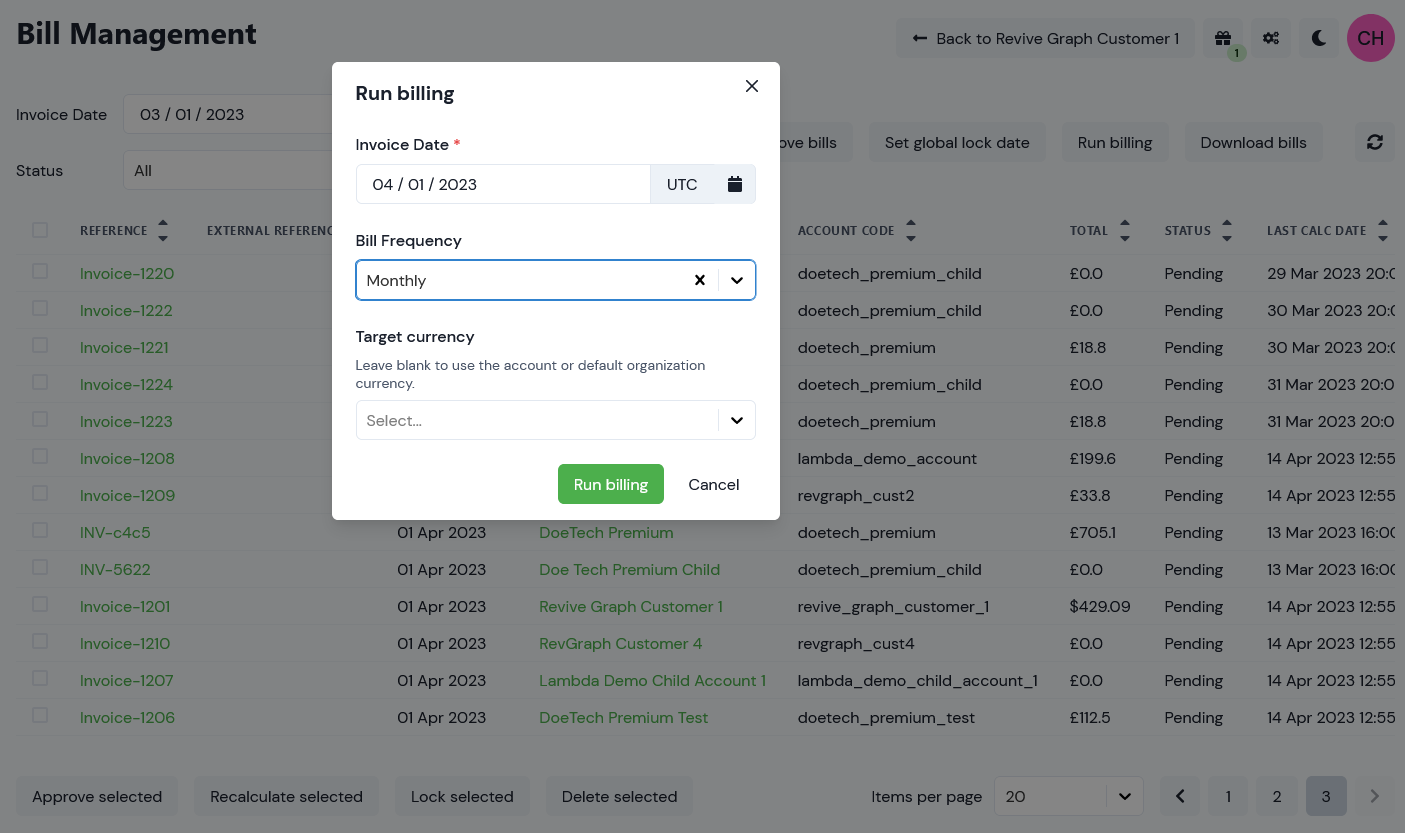Select the Invoice-1206 row checkbox
The height and width of the screenshot is (833, 1405).
coord(40,715)
